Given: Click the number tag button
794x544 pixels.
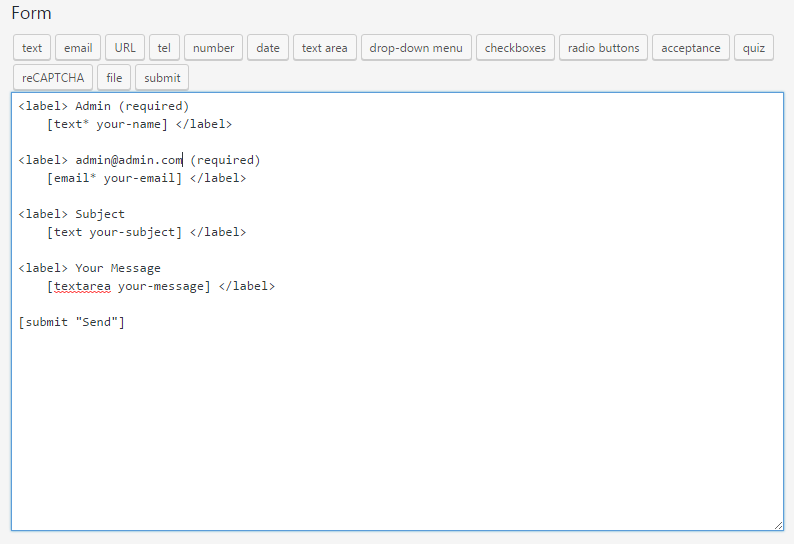Looking at the screenshot, I should click(x=213, y=48).
